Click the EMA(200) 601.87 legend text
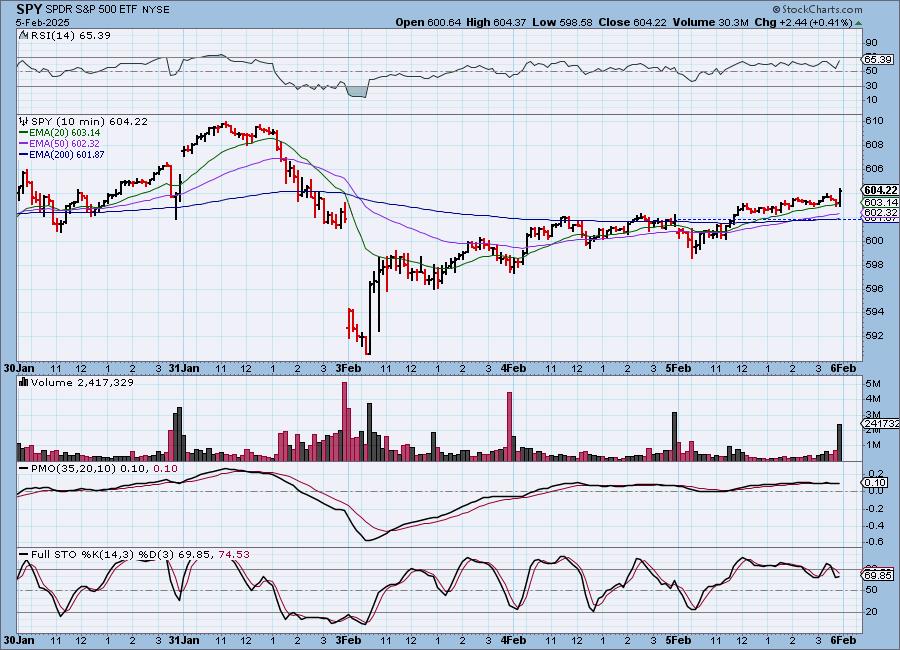 67,154
